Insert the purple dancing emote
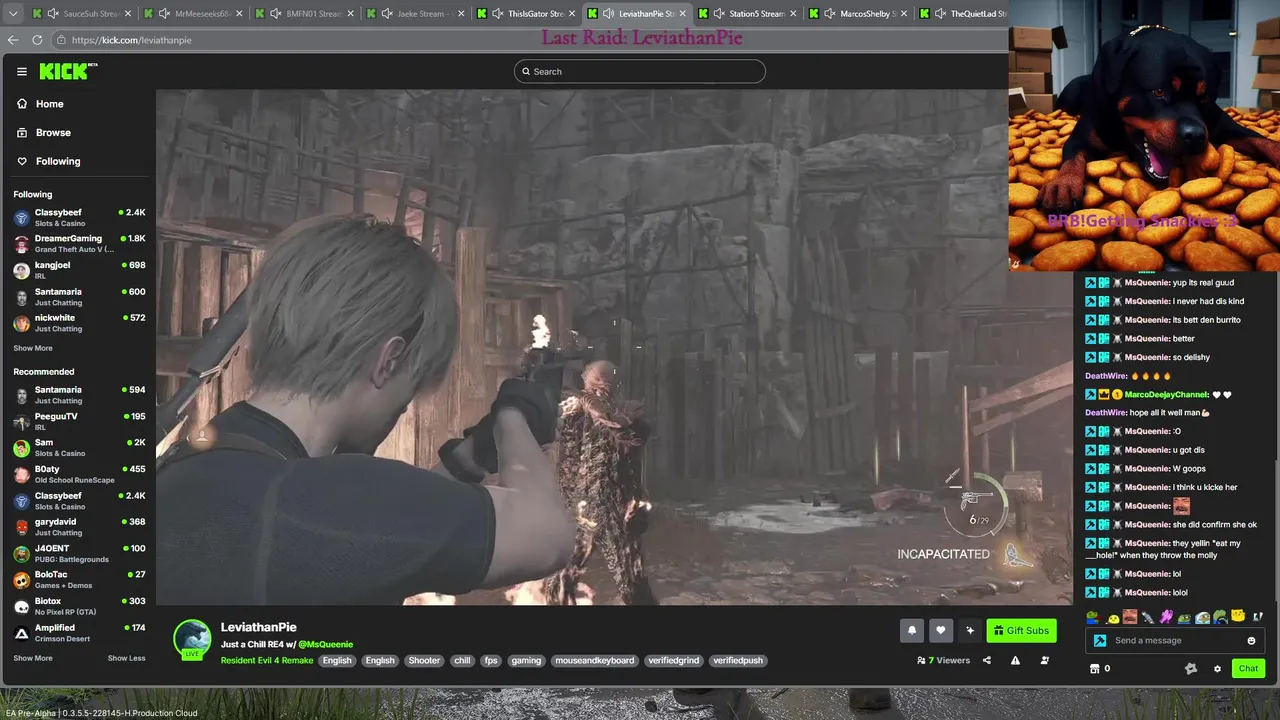Screen dimensions: 1280x720 [1166, 617]
